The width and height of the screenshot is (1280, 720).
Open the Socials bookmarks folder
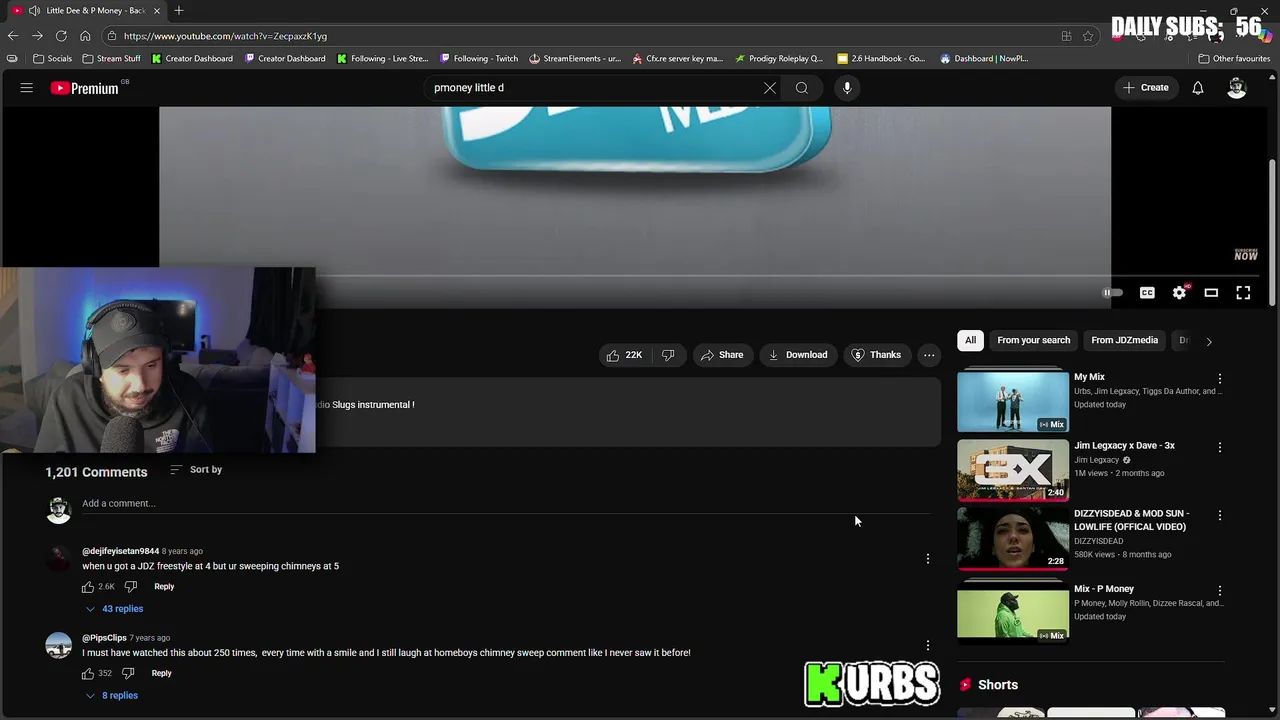(52, 58)
